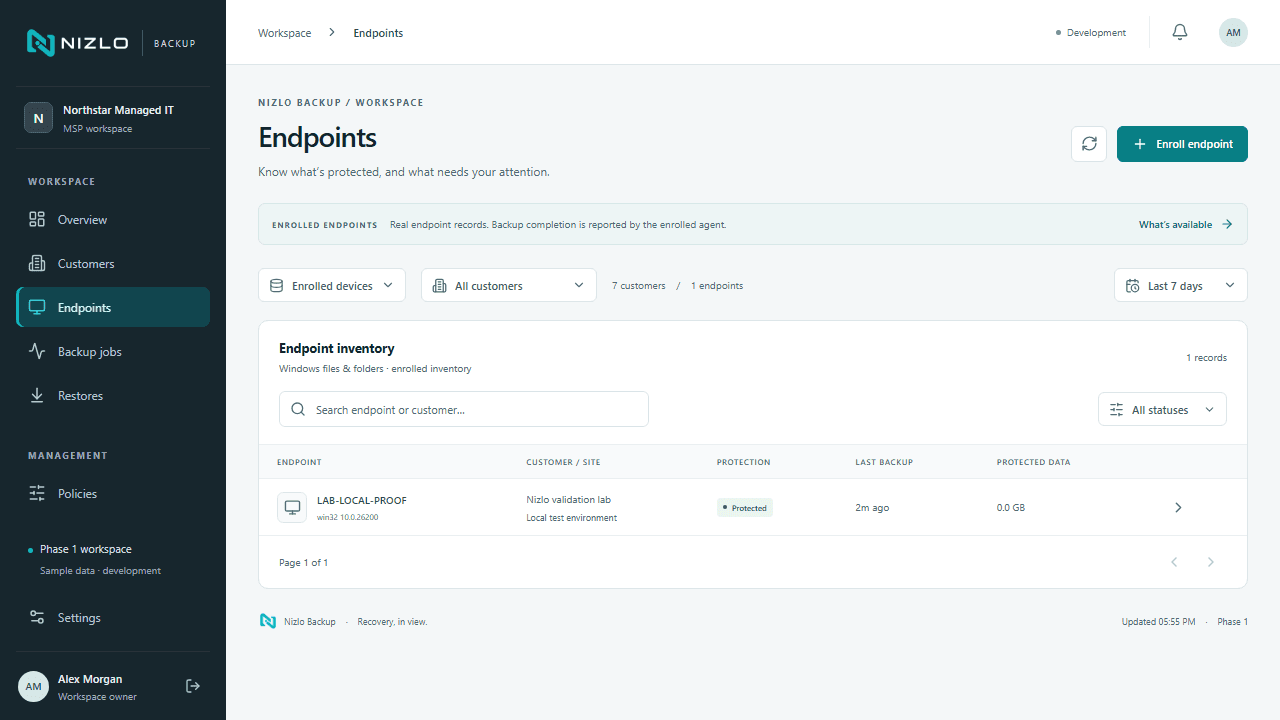Click the 7 customers count
Screen dimensions: 1280x720
(x=639, y=286)
